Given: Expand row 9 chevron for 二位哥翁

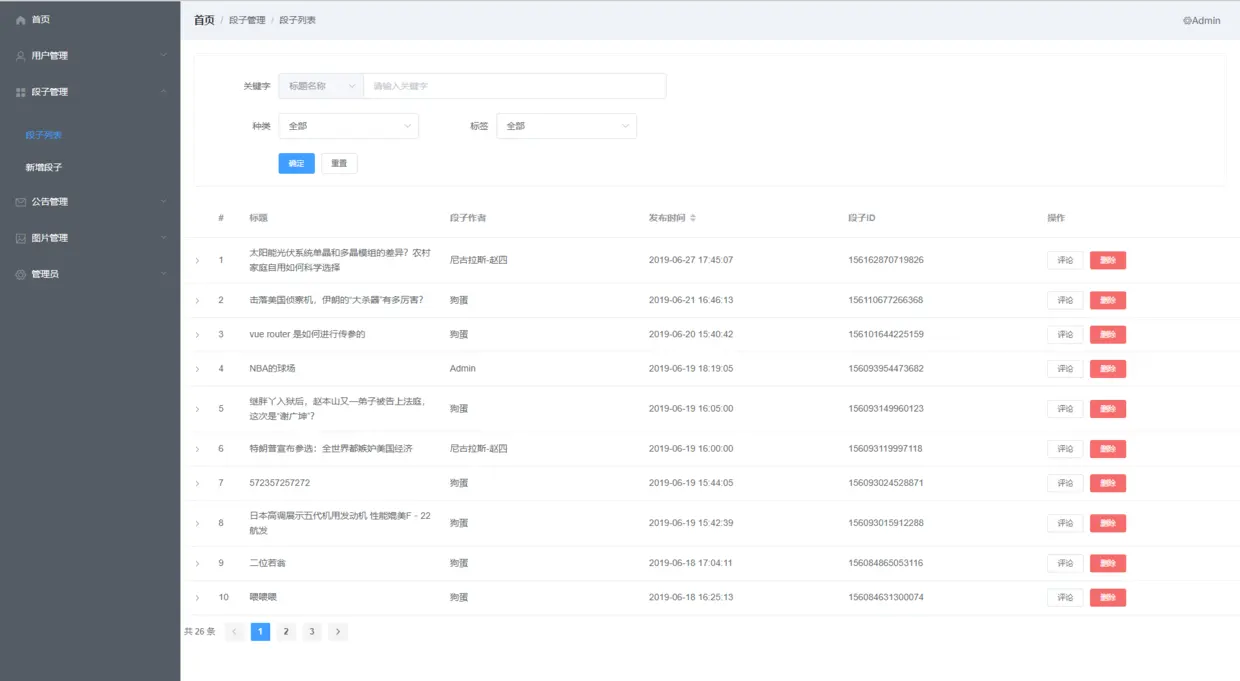Looking at the screenshot, I should [197, 564].
